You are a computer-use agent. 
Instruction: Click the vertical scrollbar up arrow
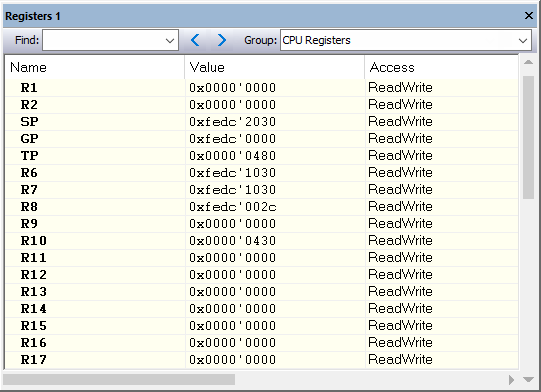528,62
